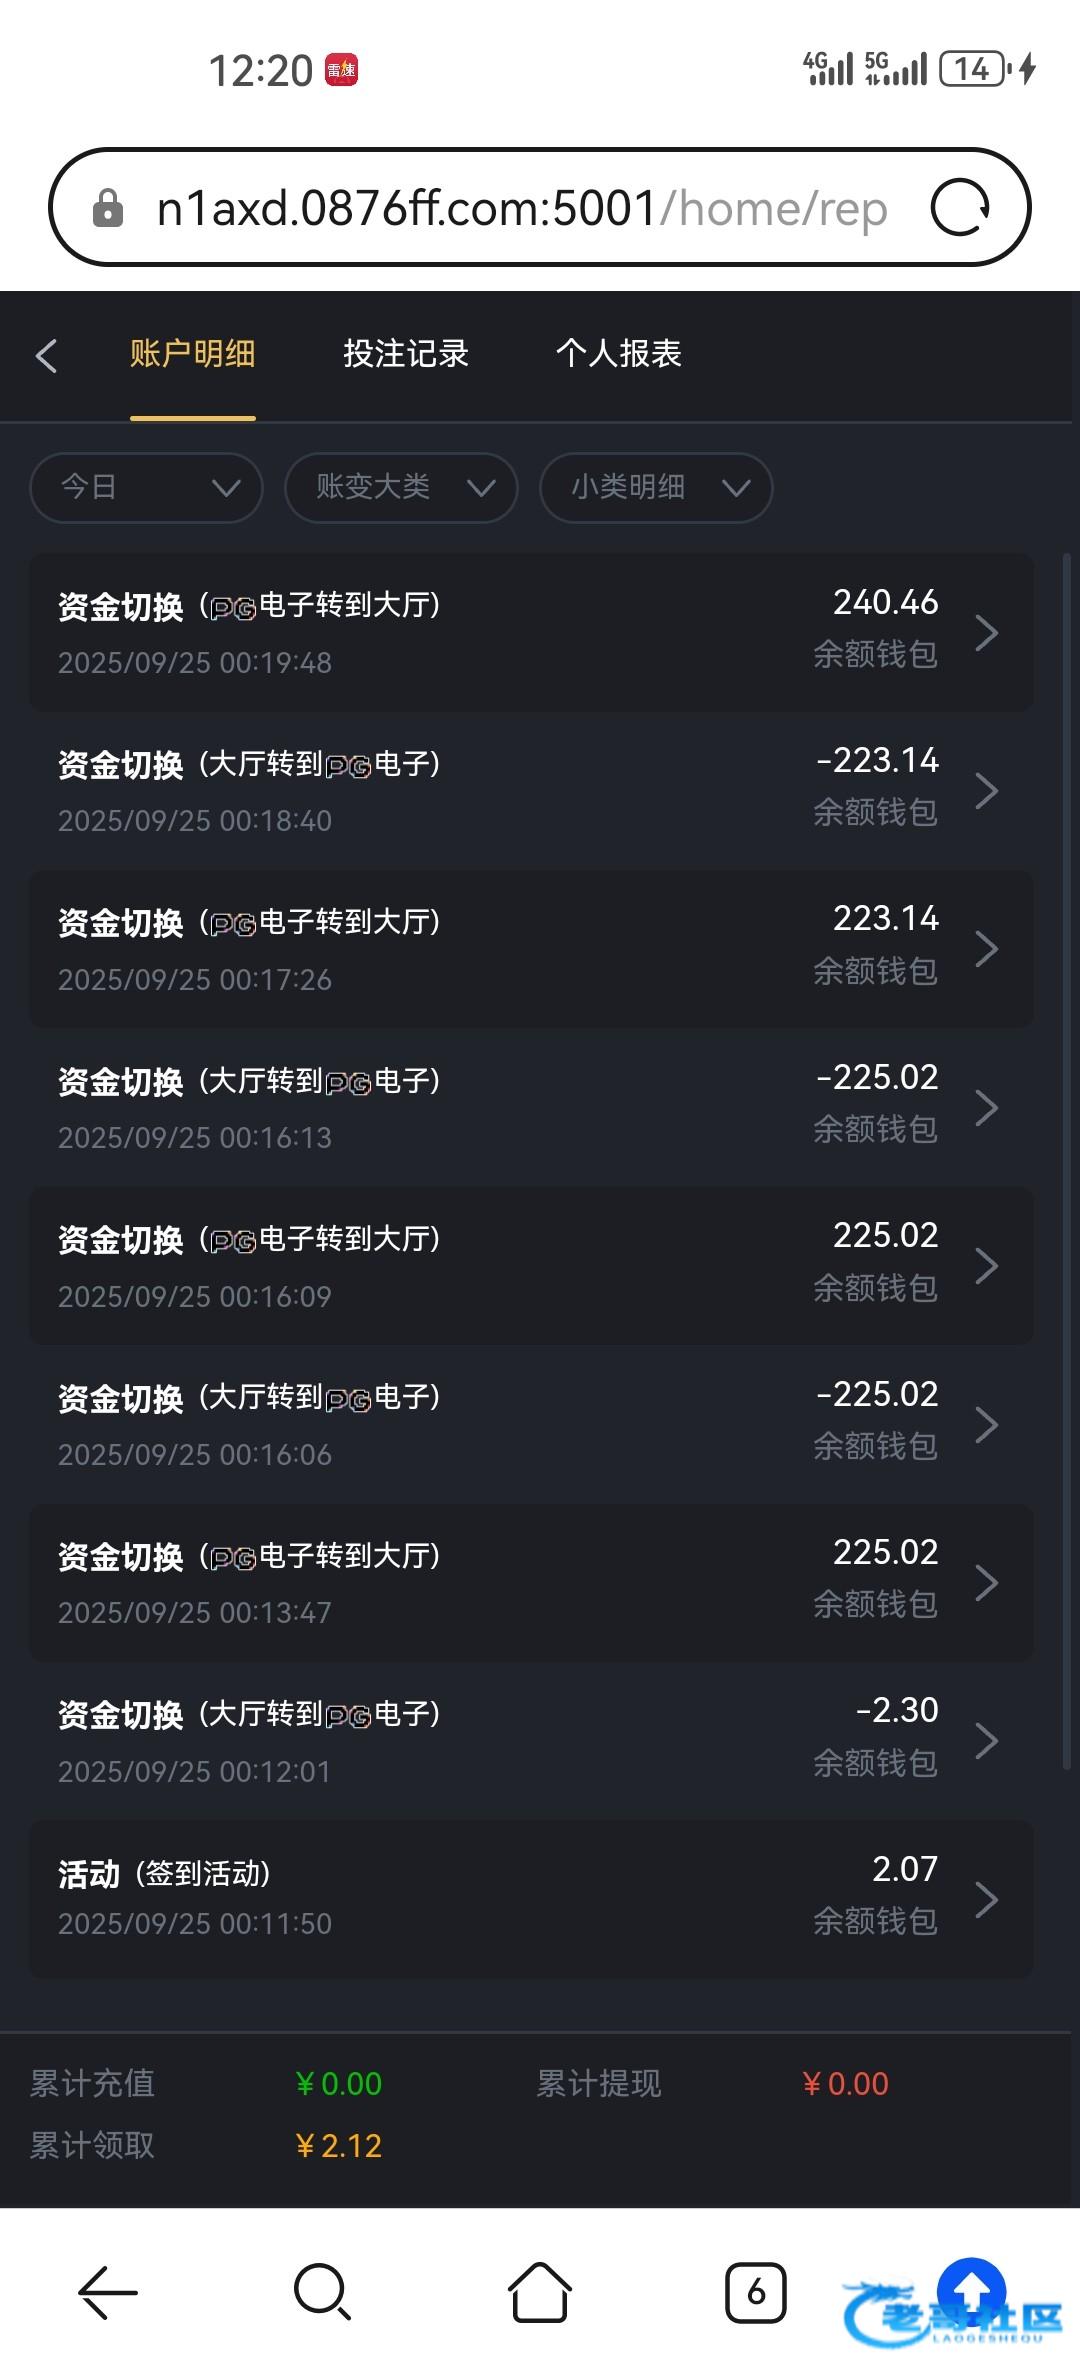Tap the blue scroll-to-top arrow button
The width and height of the screenshot is (1080, 2376).
click(x=970, y=2289)
